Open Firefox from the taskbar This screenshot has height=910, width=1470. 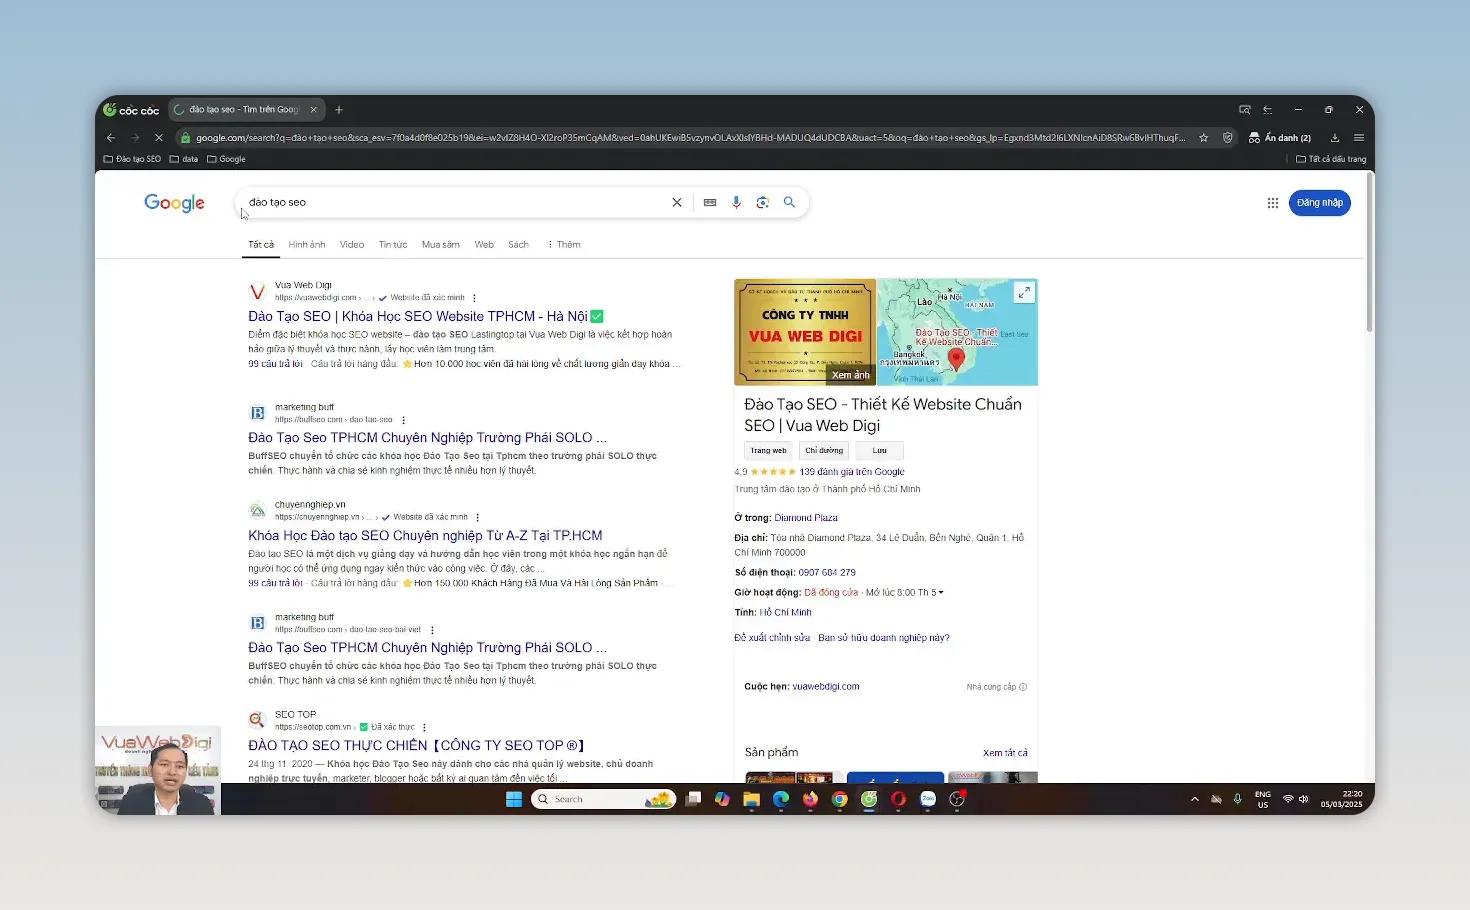tap(810, 799)
